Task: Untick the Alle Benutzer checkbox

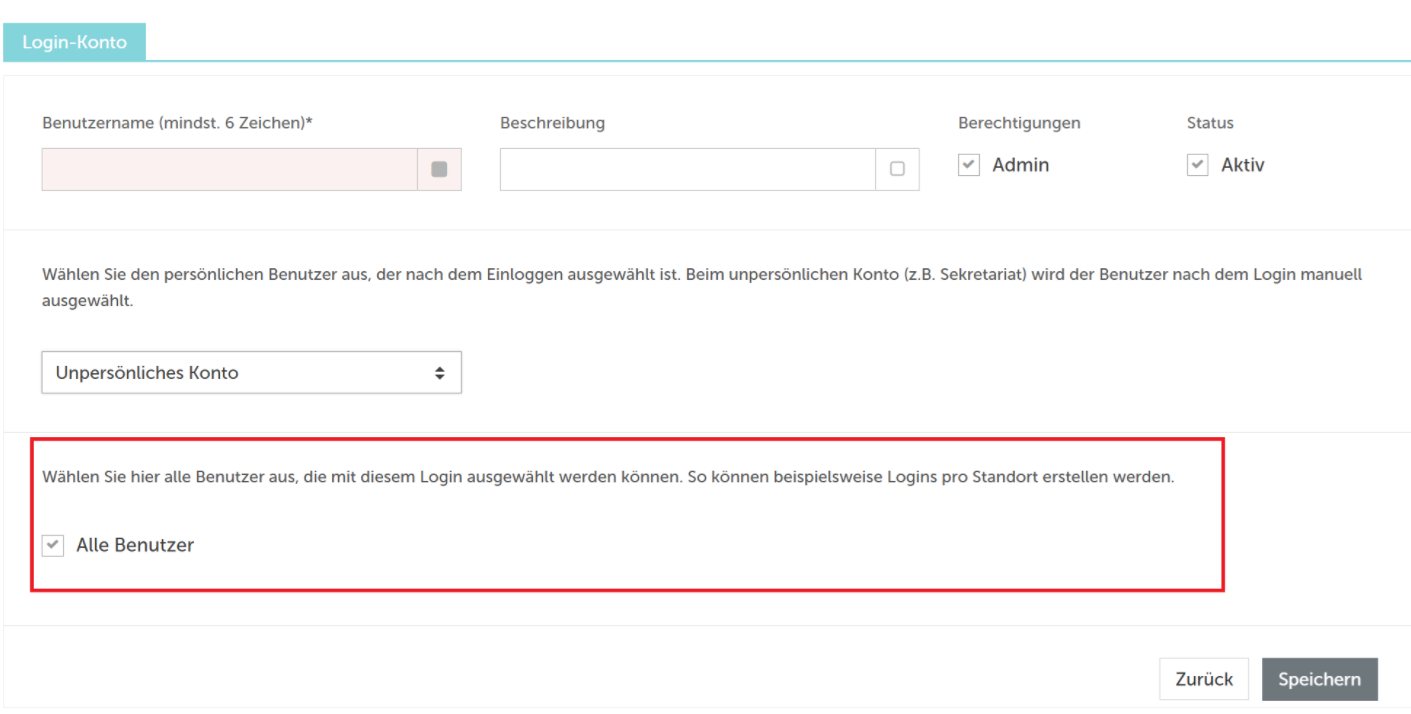Action: 53,545
